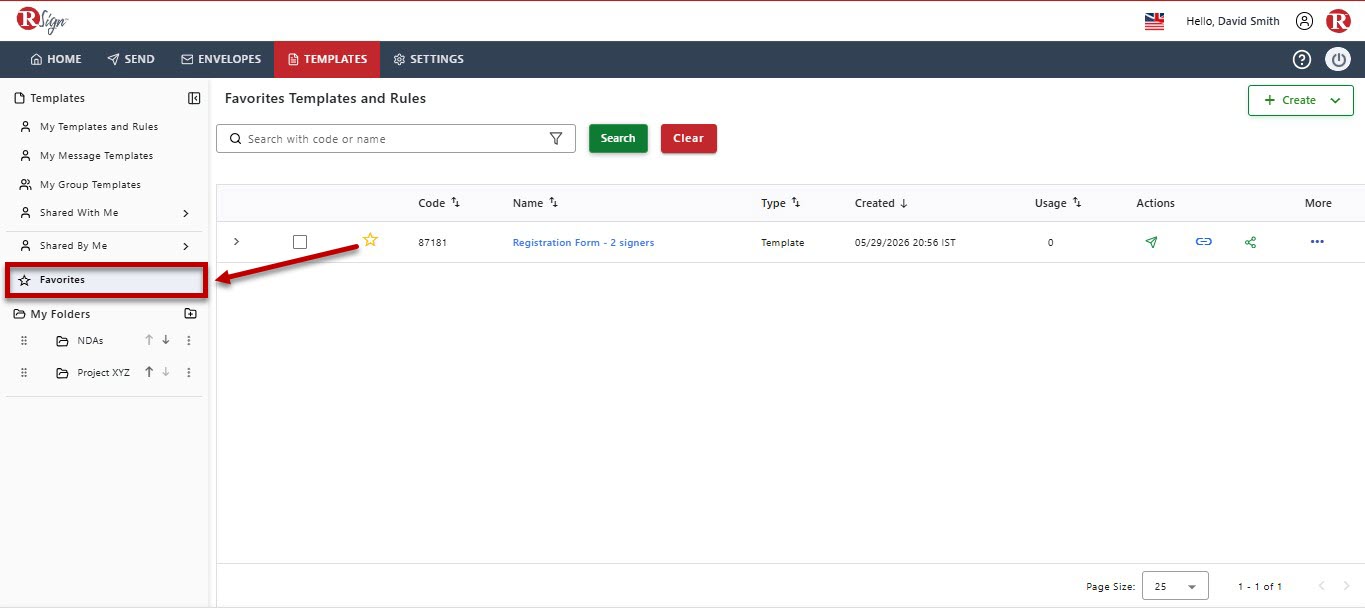The image size is (1365, 608).
Task: Click the green Search button
Action: pos(618,138)
